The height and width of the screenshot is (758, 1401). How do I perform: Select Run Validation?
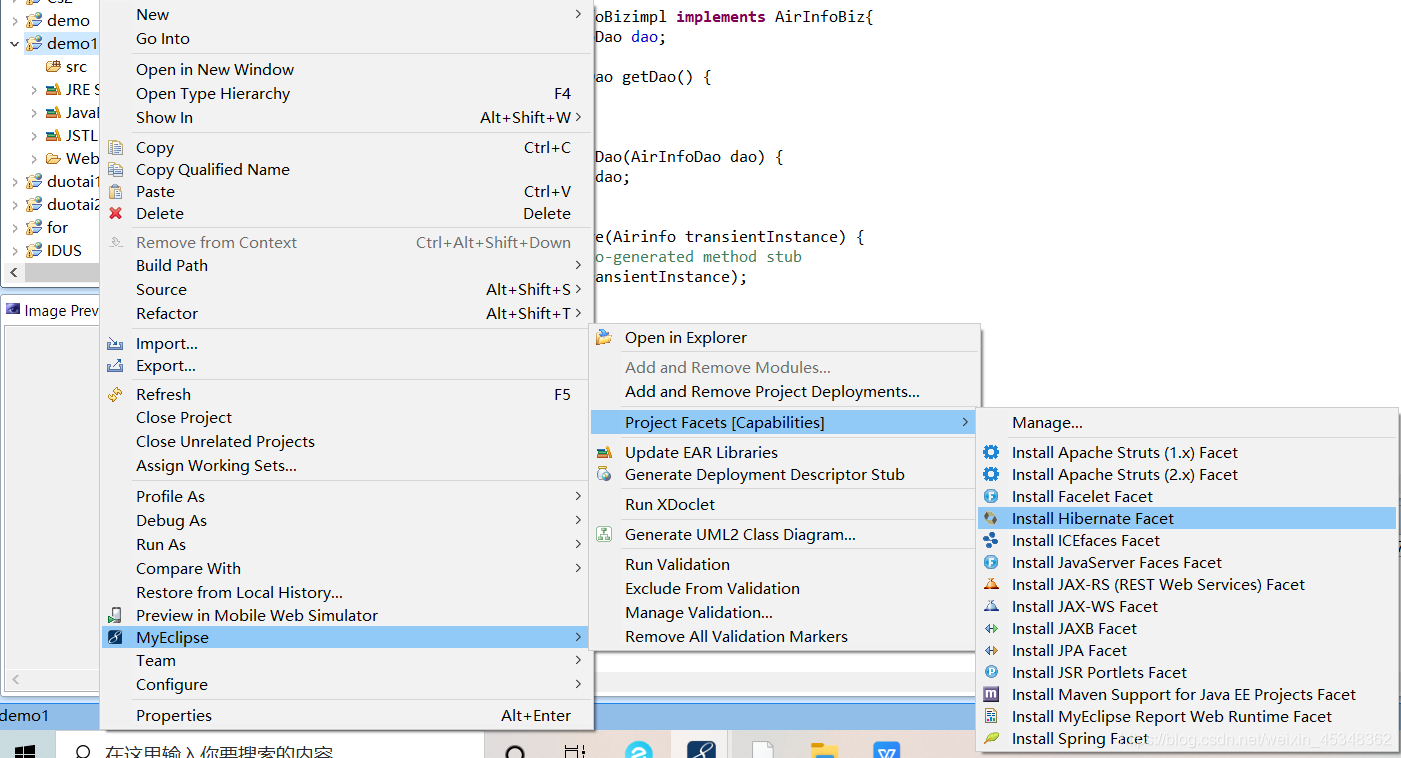pyautogui.click(x=785, y=564)
